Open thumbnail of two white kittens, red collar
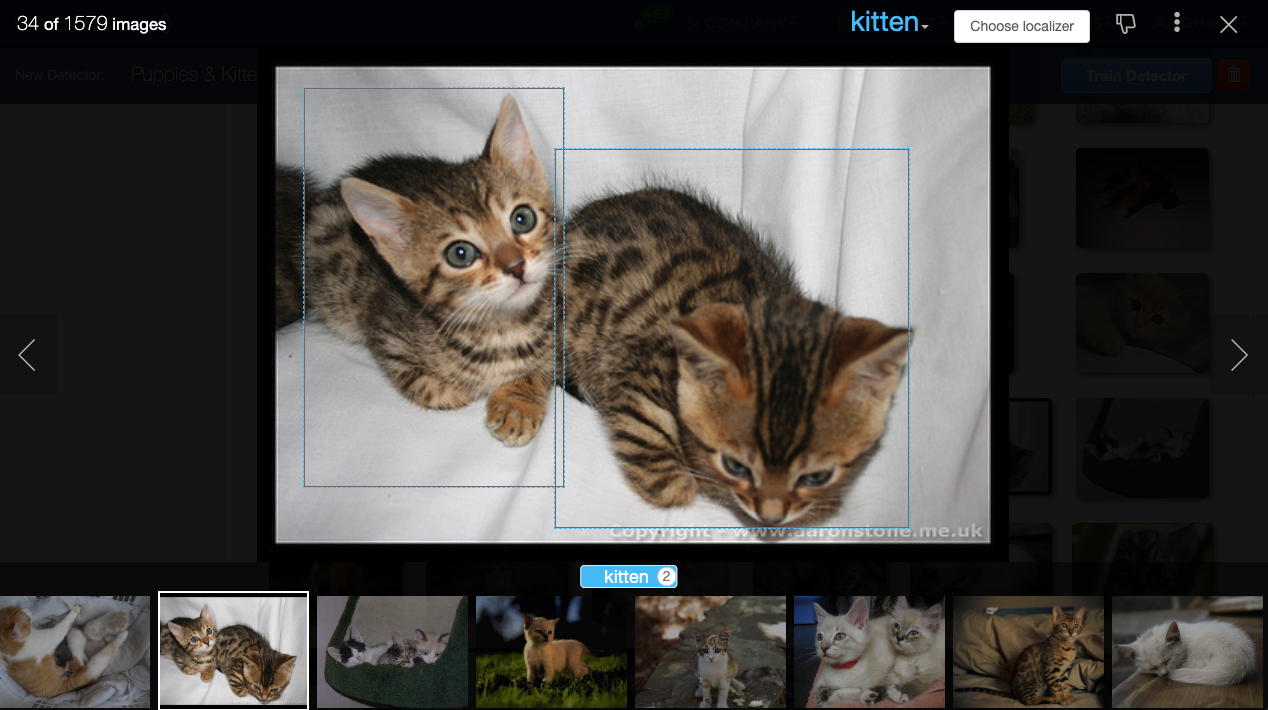 (x=869, y=652)
